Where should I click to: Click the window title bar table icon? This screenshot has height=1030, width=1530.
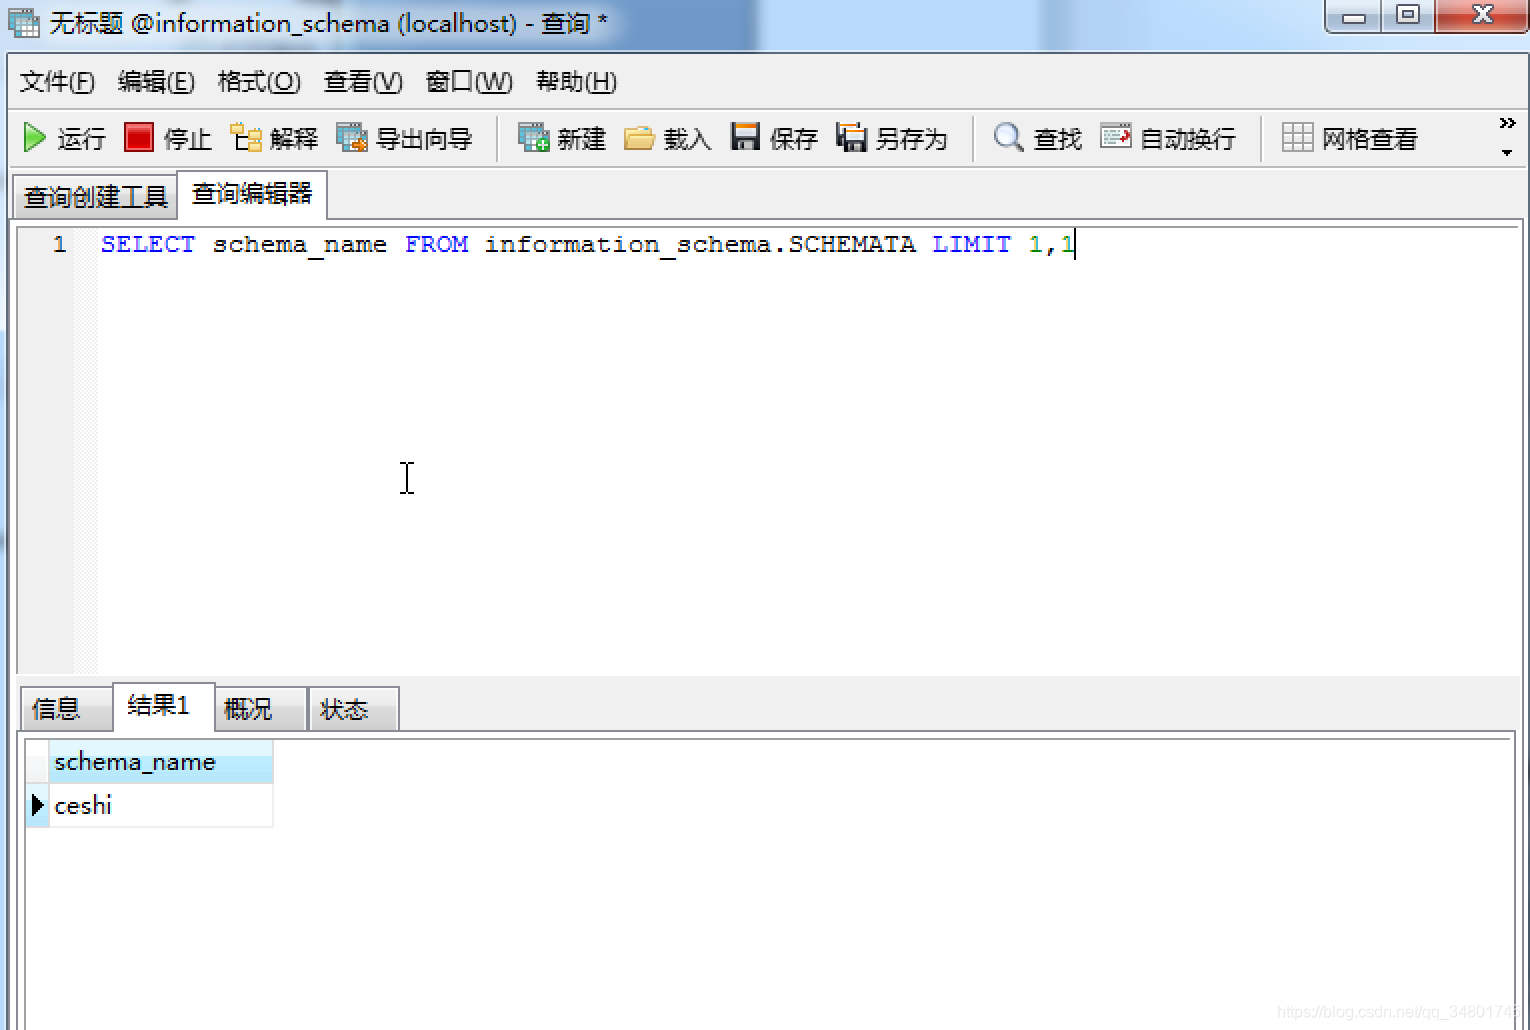pyautogui.click(x=24, y=21)
